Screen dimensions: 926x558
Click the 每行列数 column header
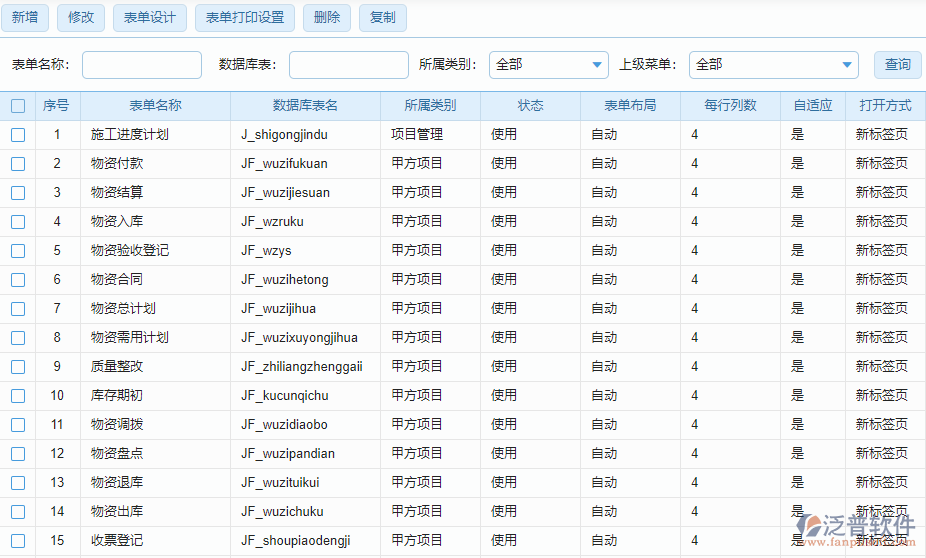(x=731, y=106)
